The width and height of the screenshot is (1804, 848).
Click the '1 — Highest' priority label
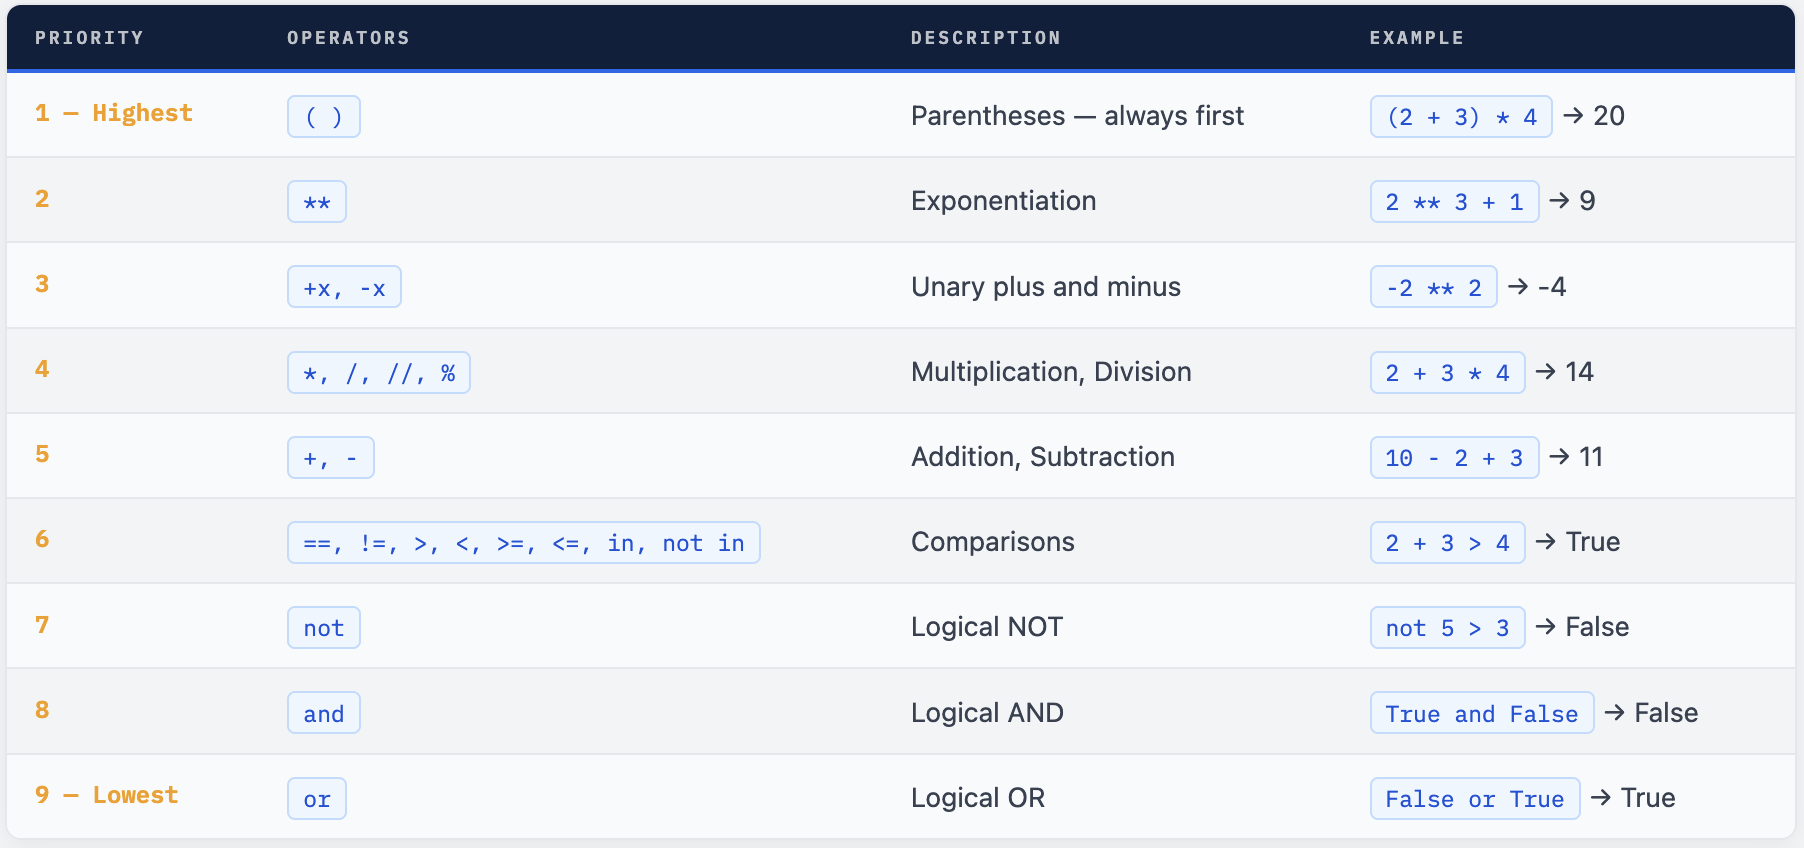[113, 113]
